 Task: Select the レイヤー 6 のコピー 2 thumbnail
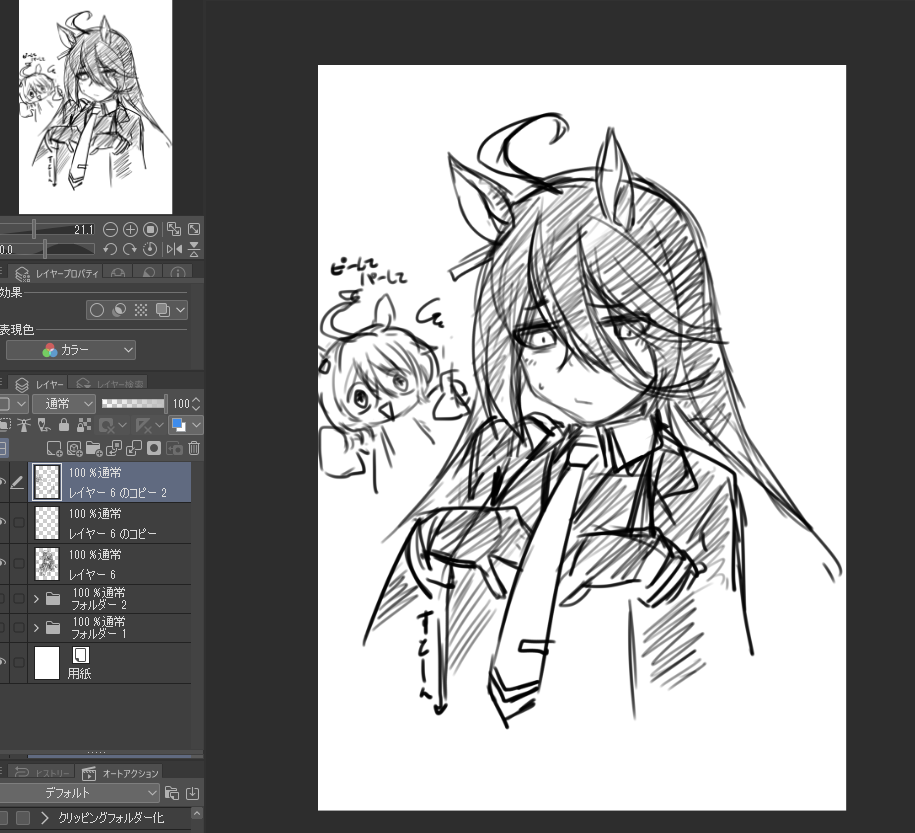(x=47, y=481)
